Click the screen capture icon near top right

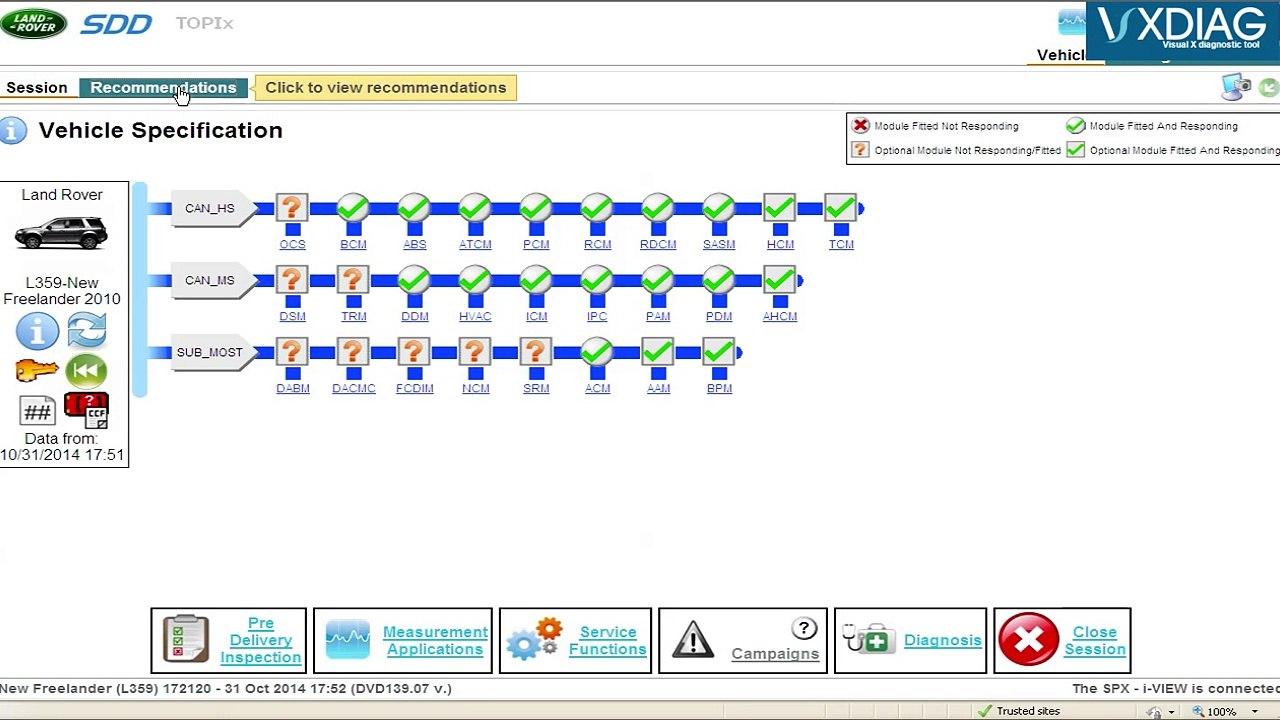(1237, 87)
